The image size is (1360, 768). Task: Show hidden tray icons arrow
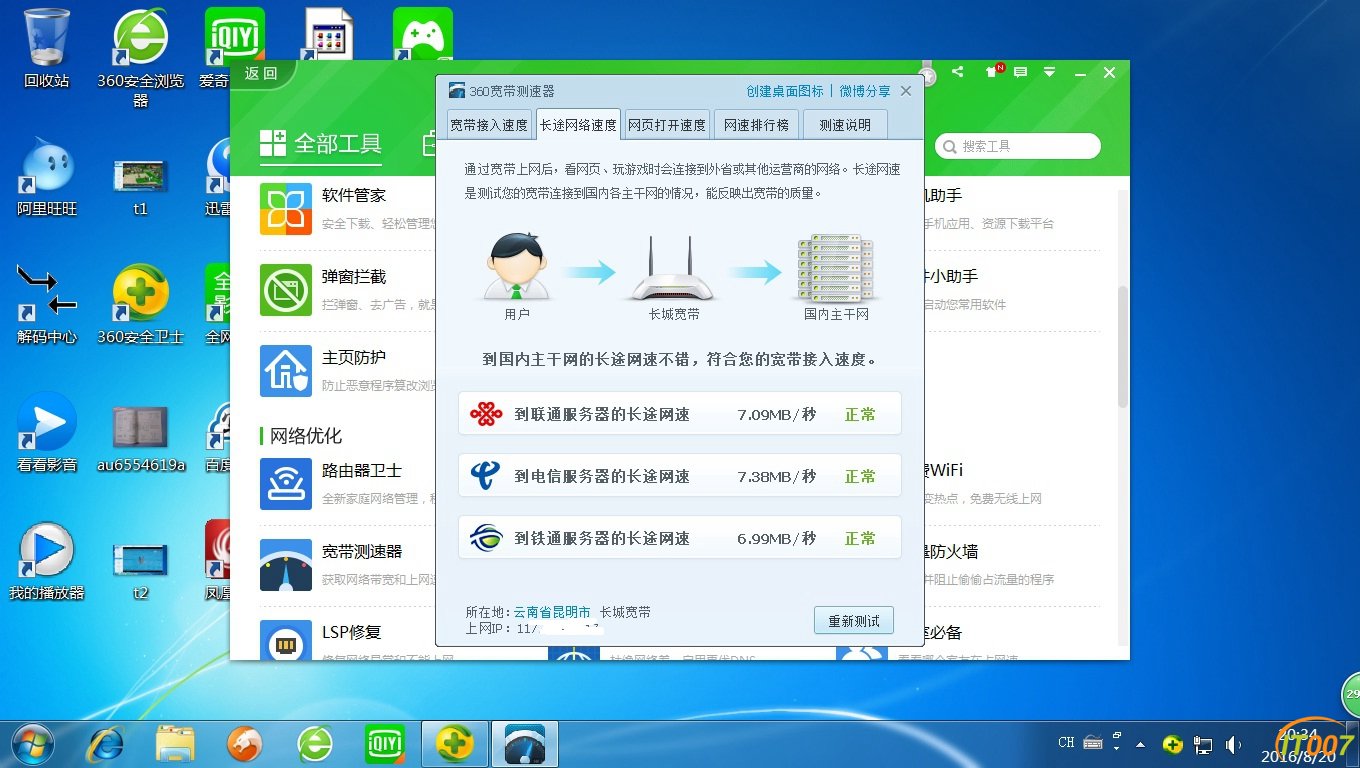click(1139, 745)
